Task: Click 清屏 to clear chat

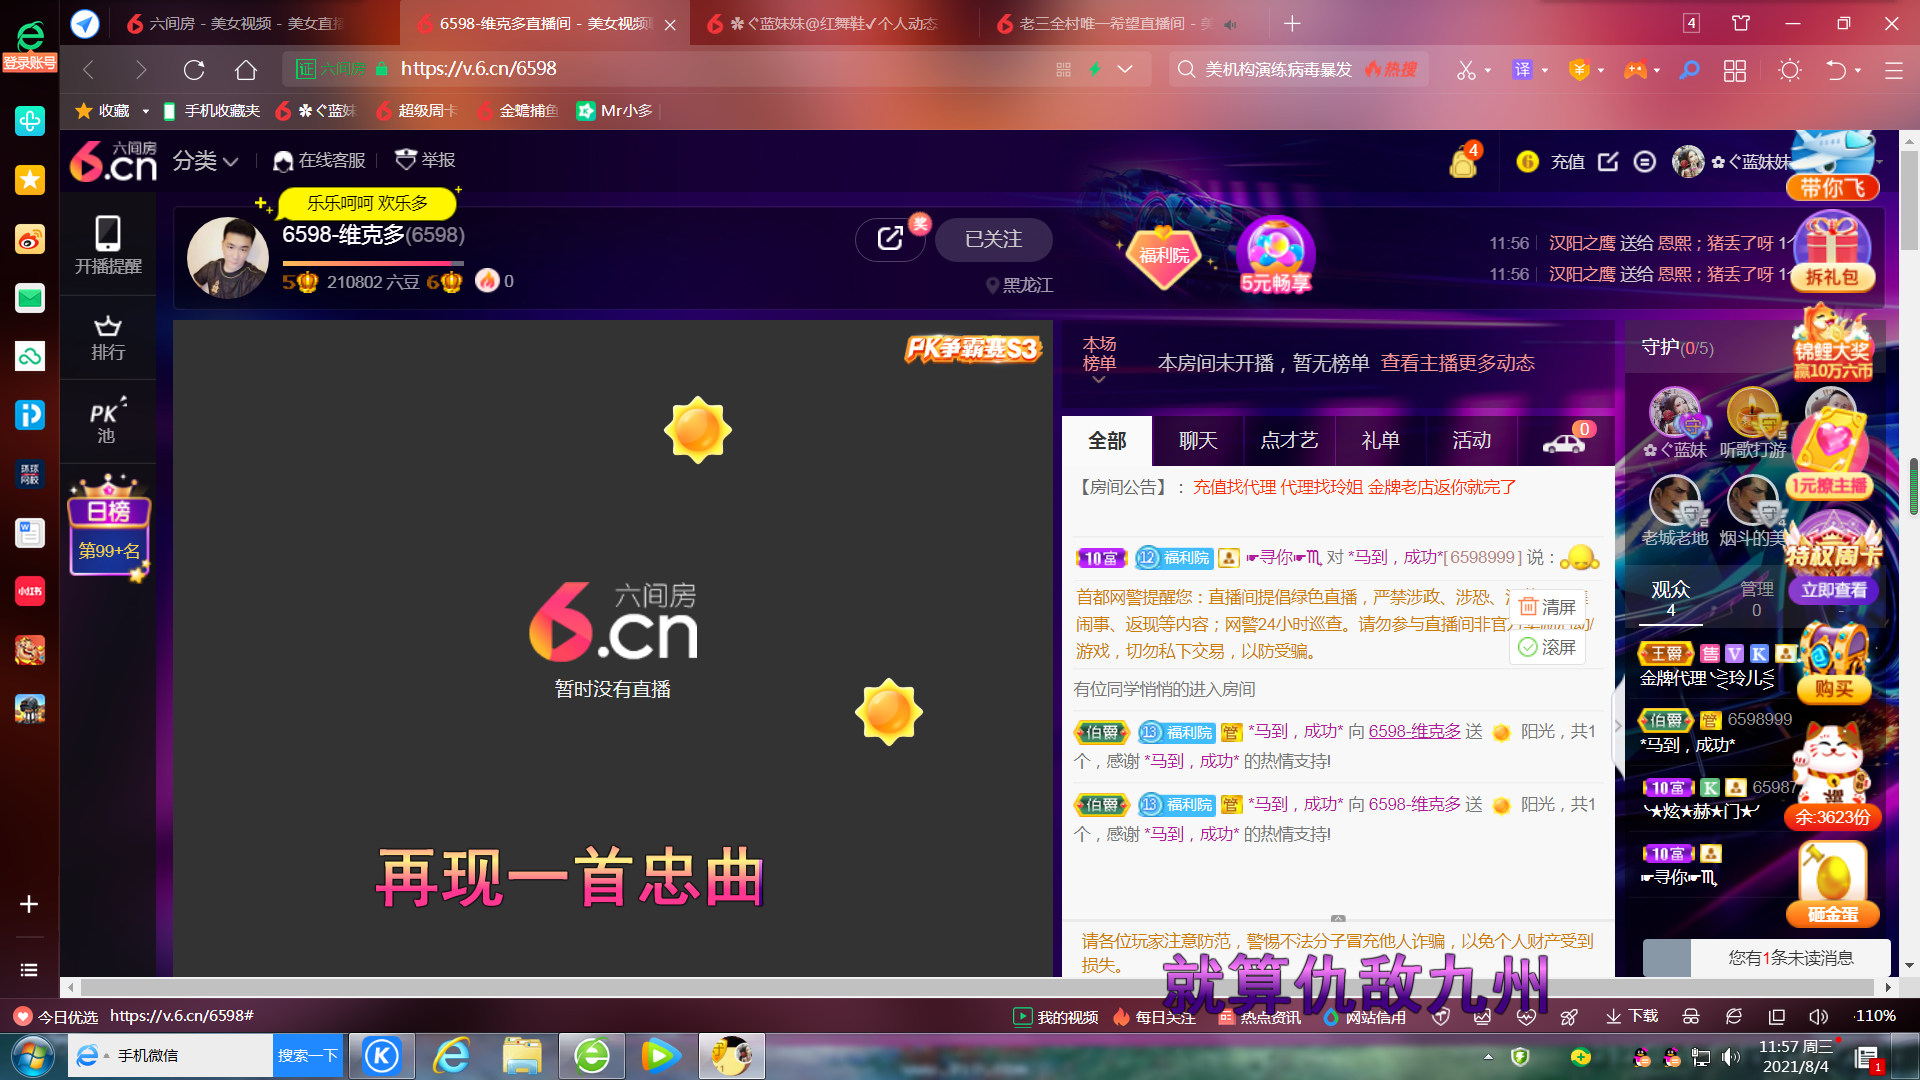Action: click(x=1547, y=607)
